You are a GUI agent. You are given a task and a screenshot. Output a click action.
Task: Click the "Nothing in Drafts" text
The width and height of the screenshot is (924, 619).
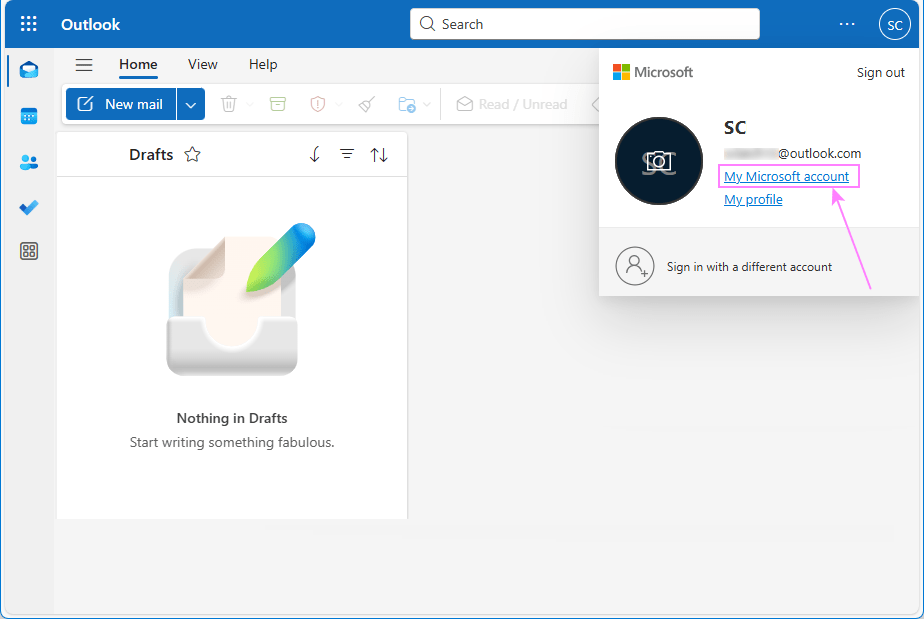click(232, 418)
